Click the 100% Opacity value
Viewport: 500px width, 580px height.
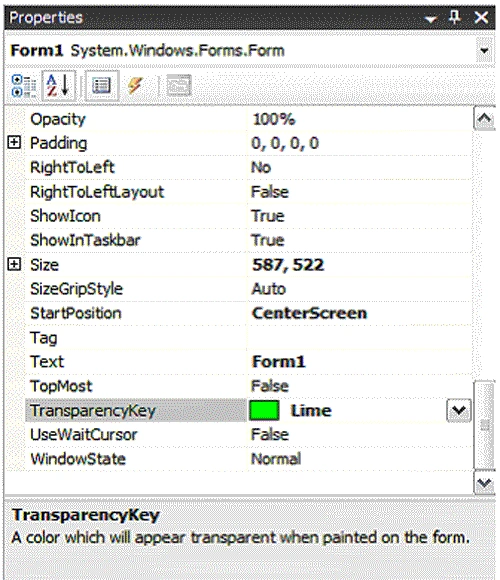[x=274, y=119]
